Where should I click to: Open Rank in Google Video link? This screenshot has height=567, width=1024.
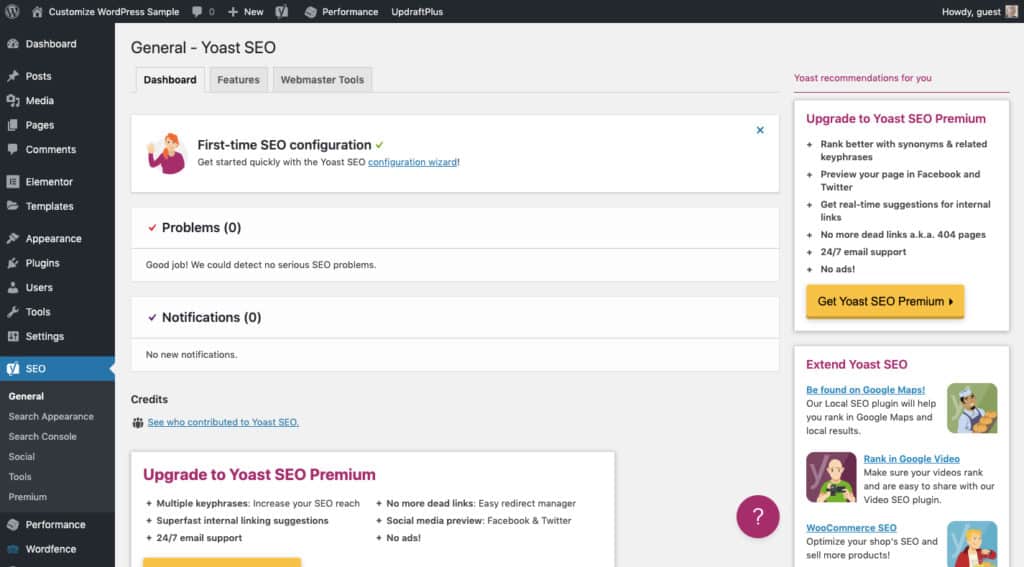pos(911,459)
